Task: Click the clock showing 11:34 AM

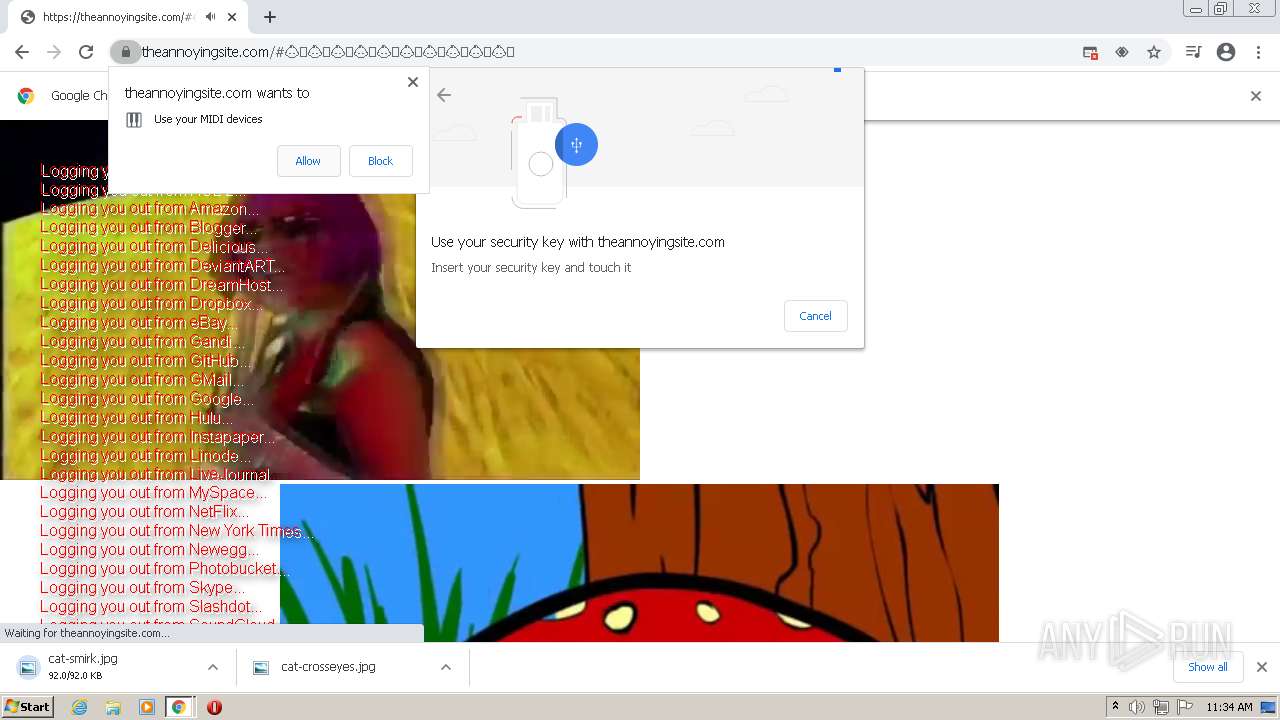Action: 1229,707
